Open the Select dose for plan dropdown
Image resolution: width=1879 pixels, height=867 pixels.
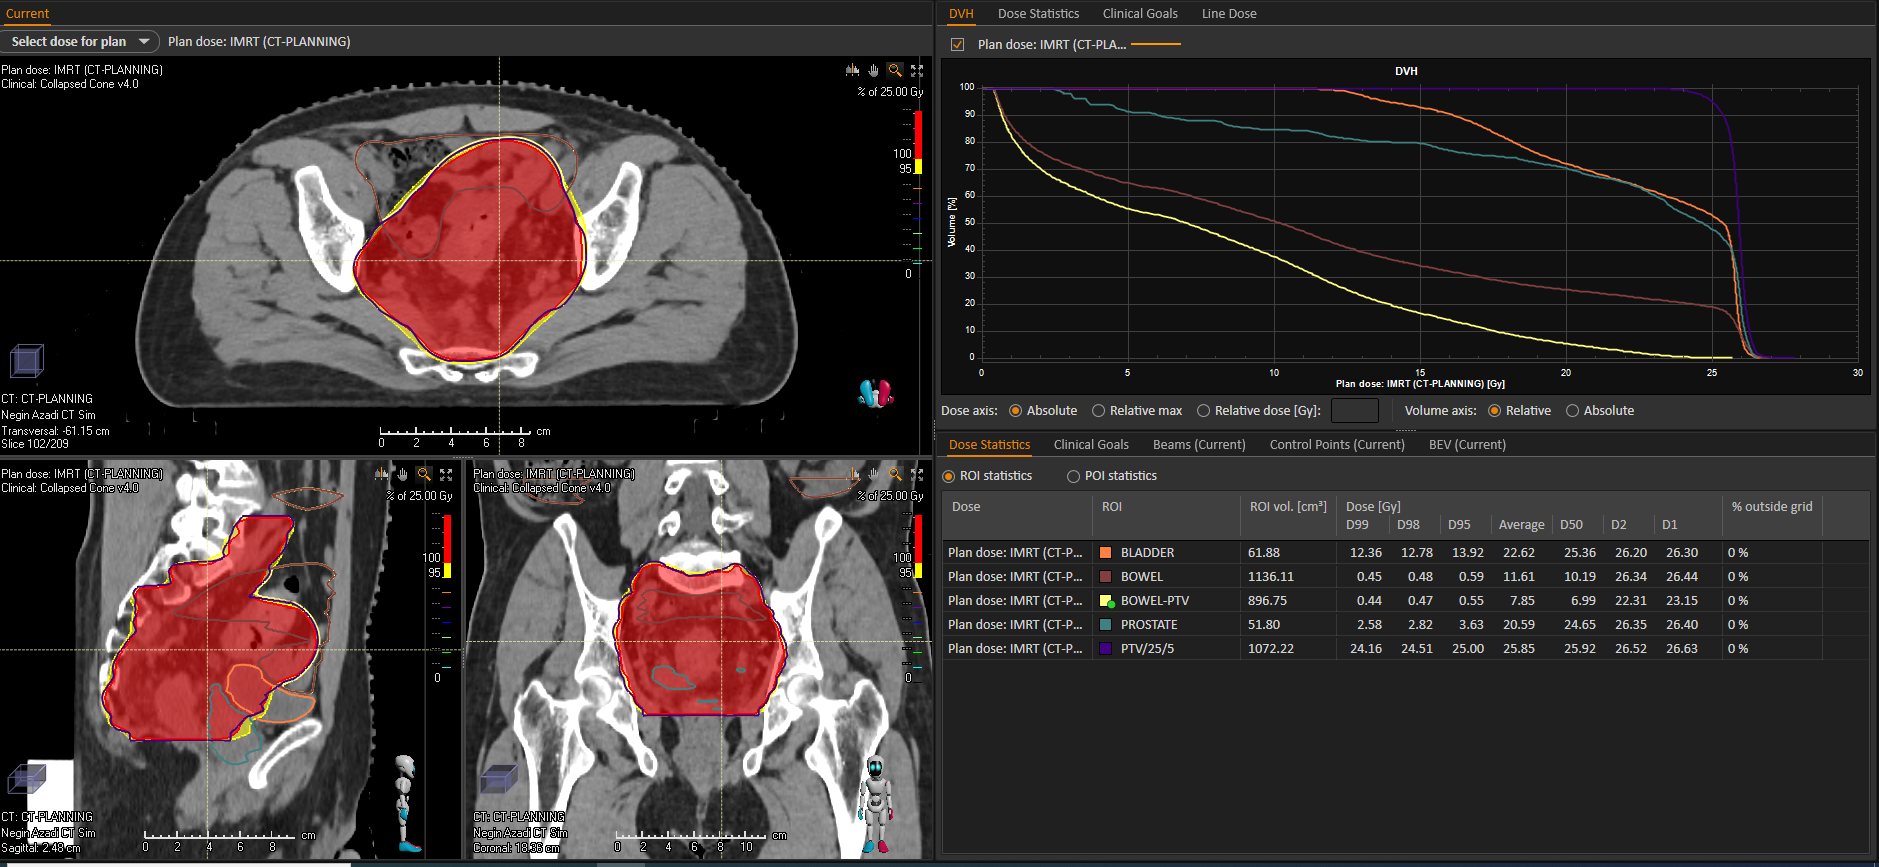tap(80, 41)
